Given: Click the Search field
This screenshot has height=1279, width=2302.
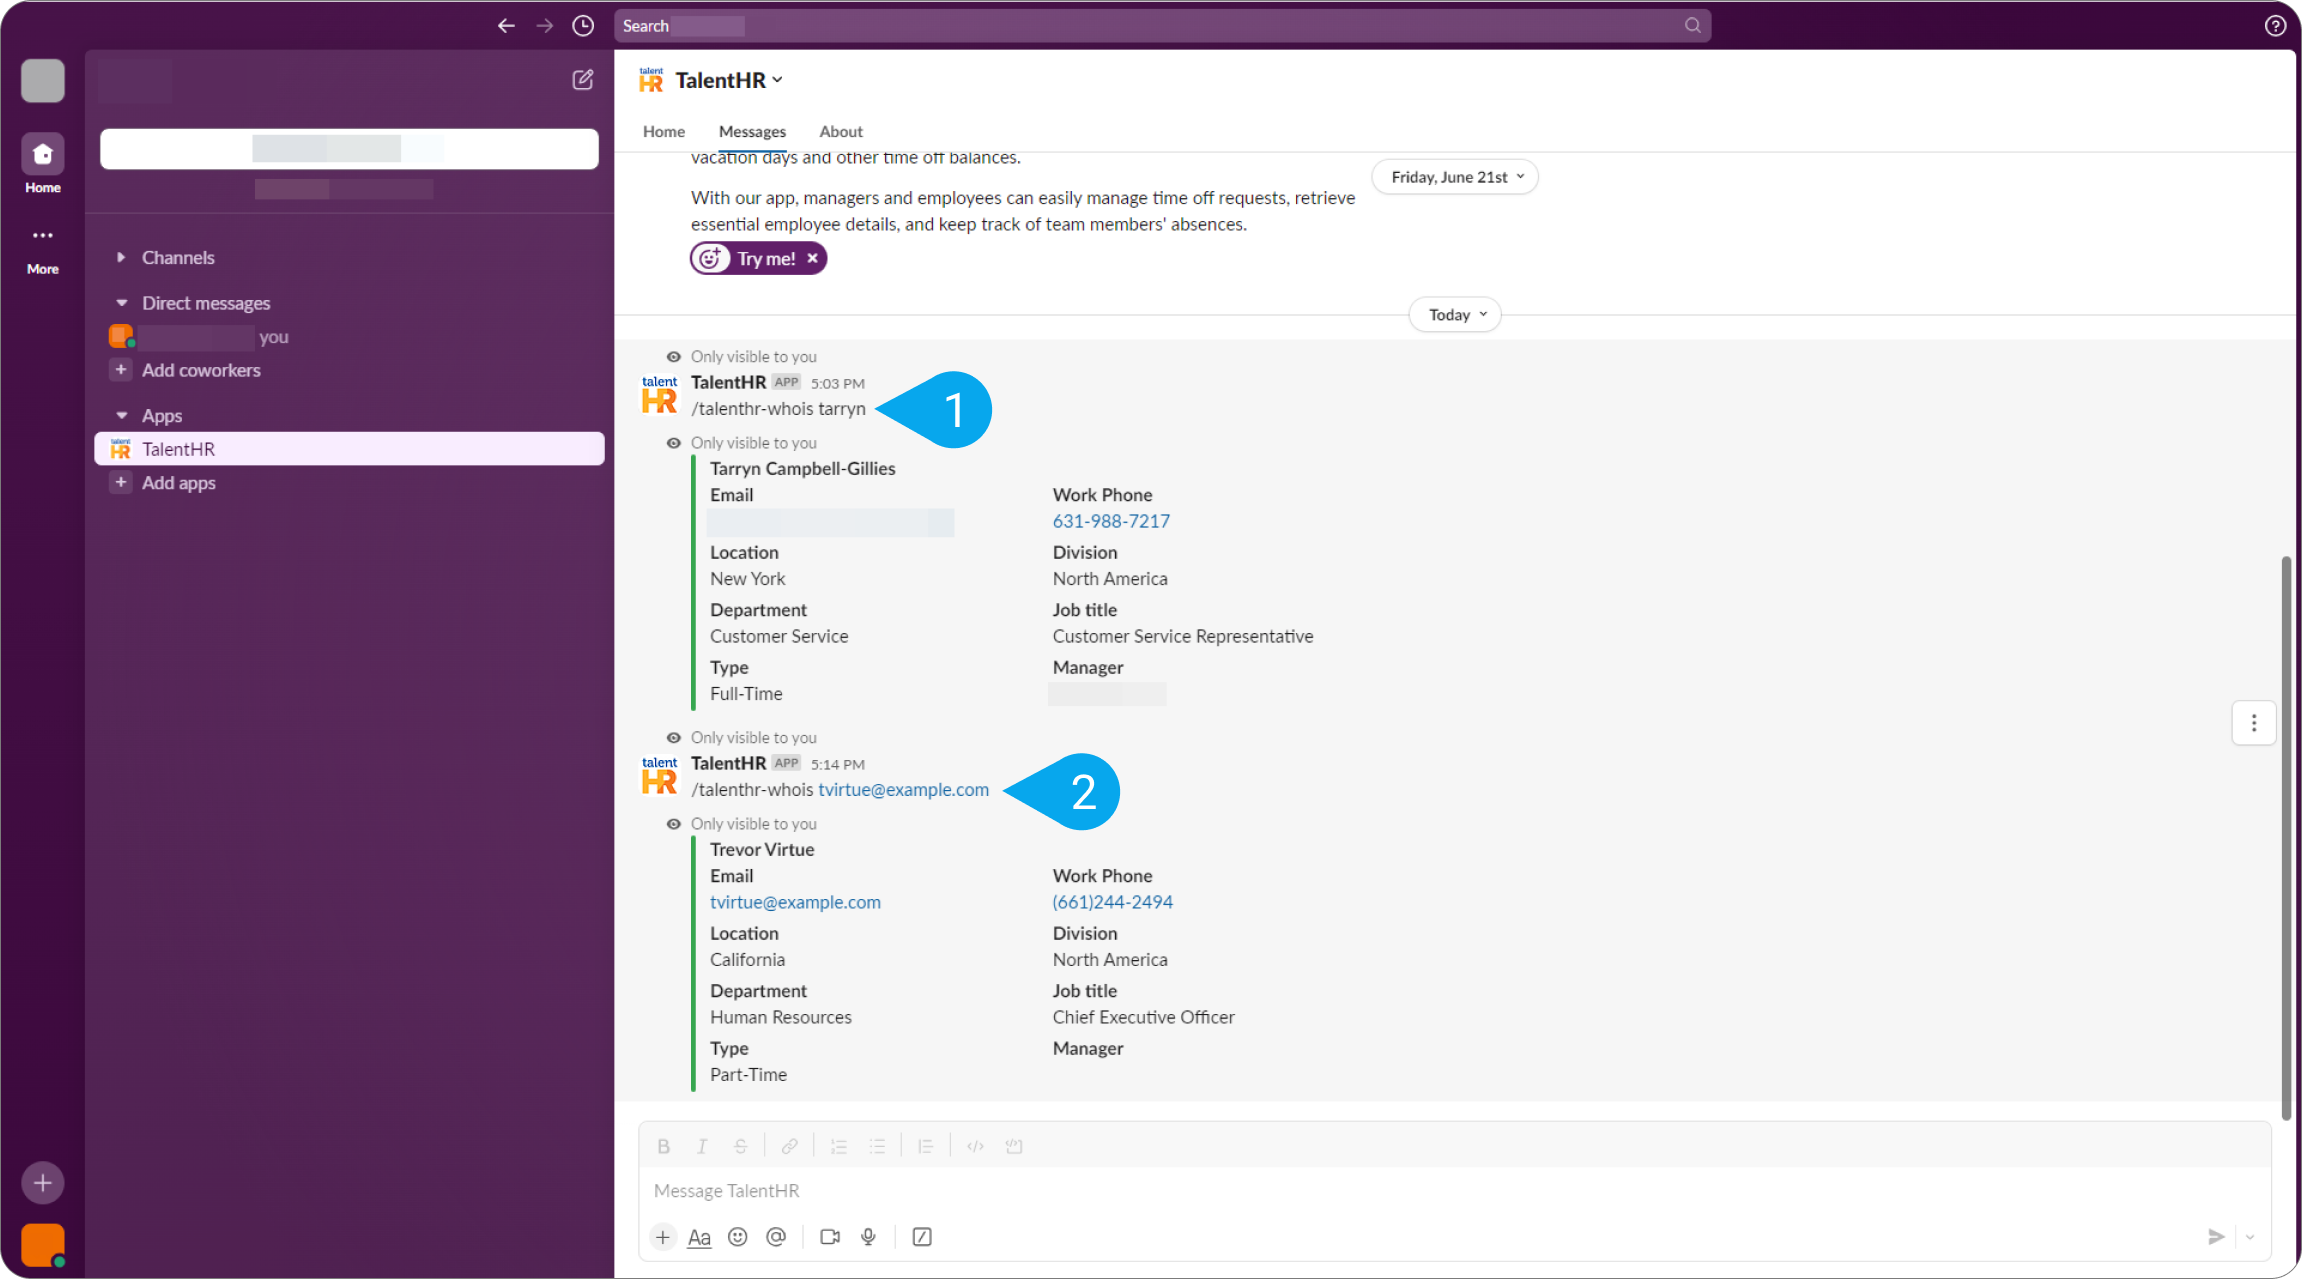Looking at the screenshot, I should point(1162,26).
